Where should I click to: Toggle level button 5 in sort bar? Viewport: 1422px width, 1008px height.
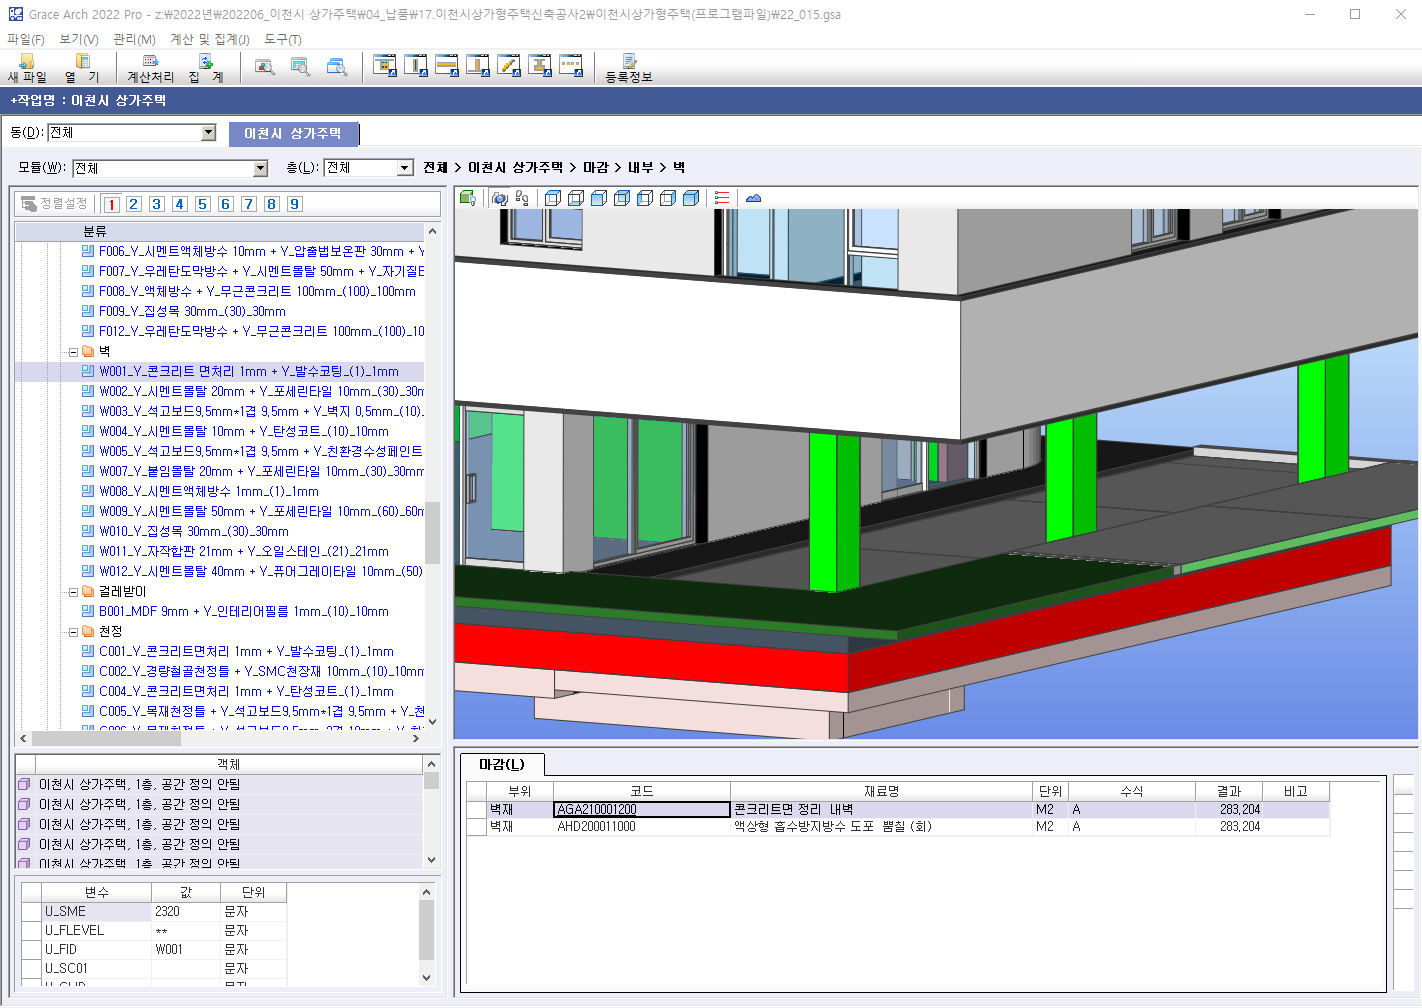click(203, 204)
